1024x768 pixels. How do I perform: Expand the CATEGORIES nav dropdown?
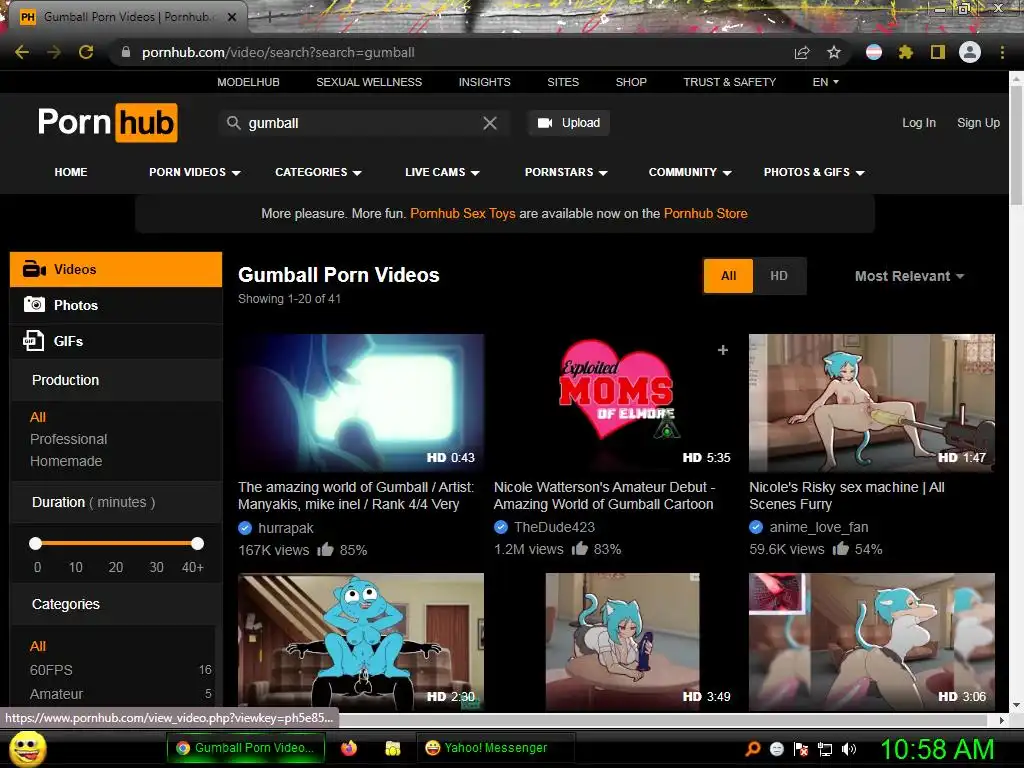click(x=318, y=172)
